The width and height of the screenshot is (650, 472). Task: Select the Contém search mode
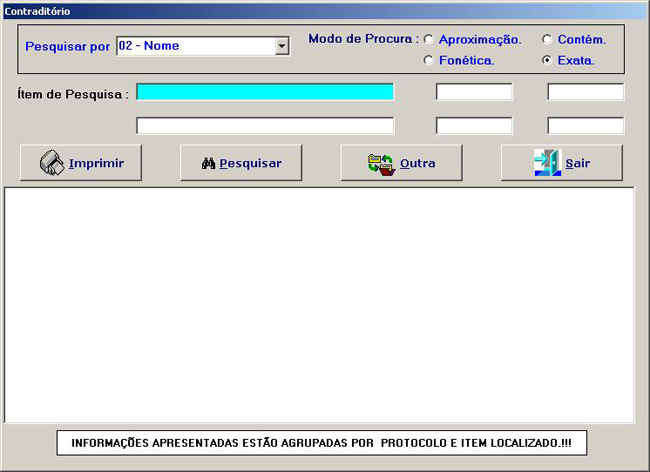[547, 39]
